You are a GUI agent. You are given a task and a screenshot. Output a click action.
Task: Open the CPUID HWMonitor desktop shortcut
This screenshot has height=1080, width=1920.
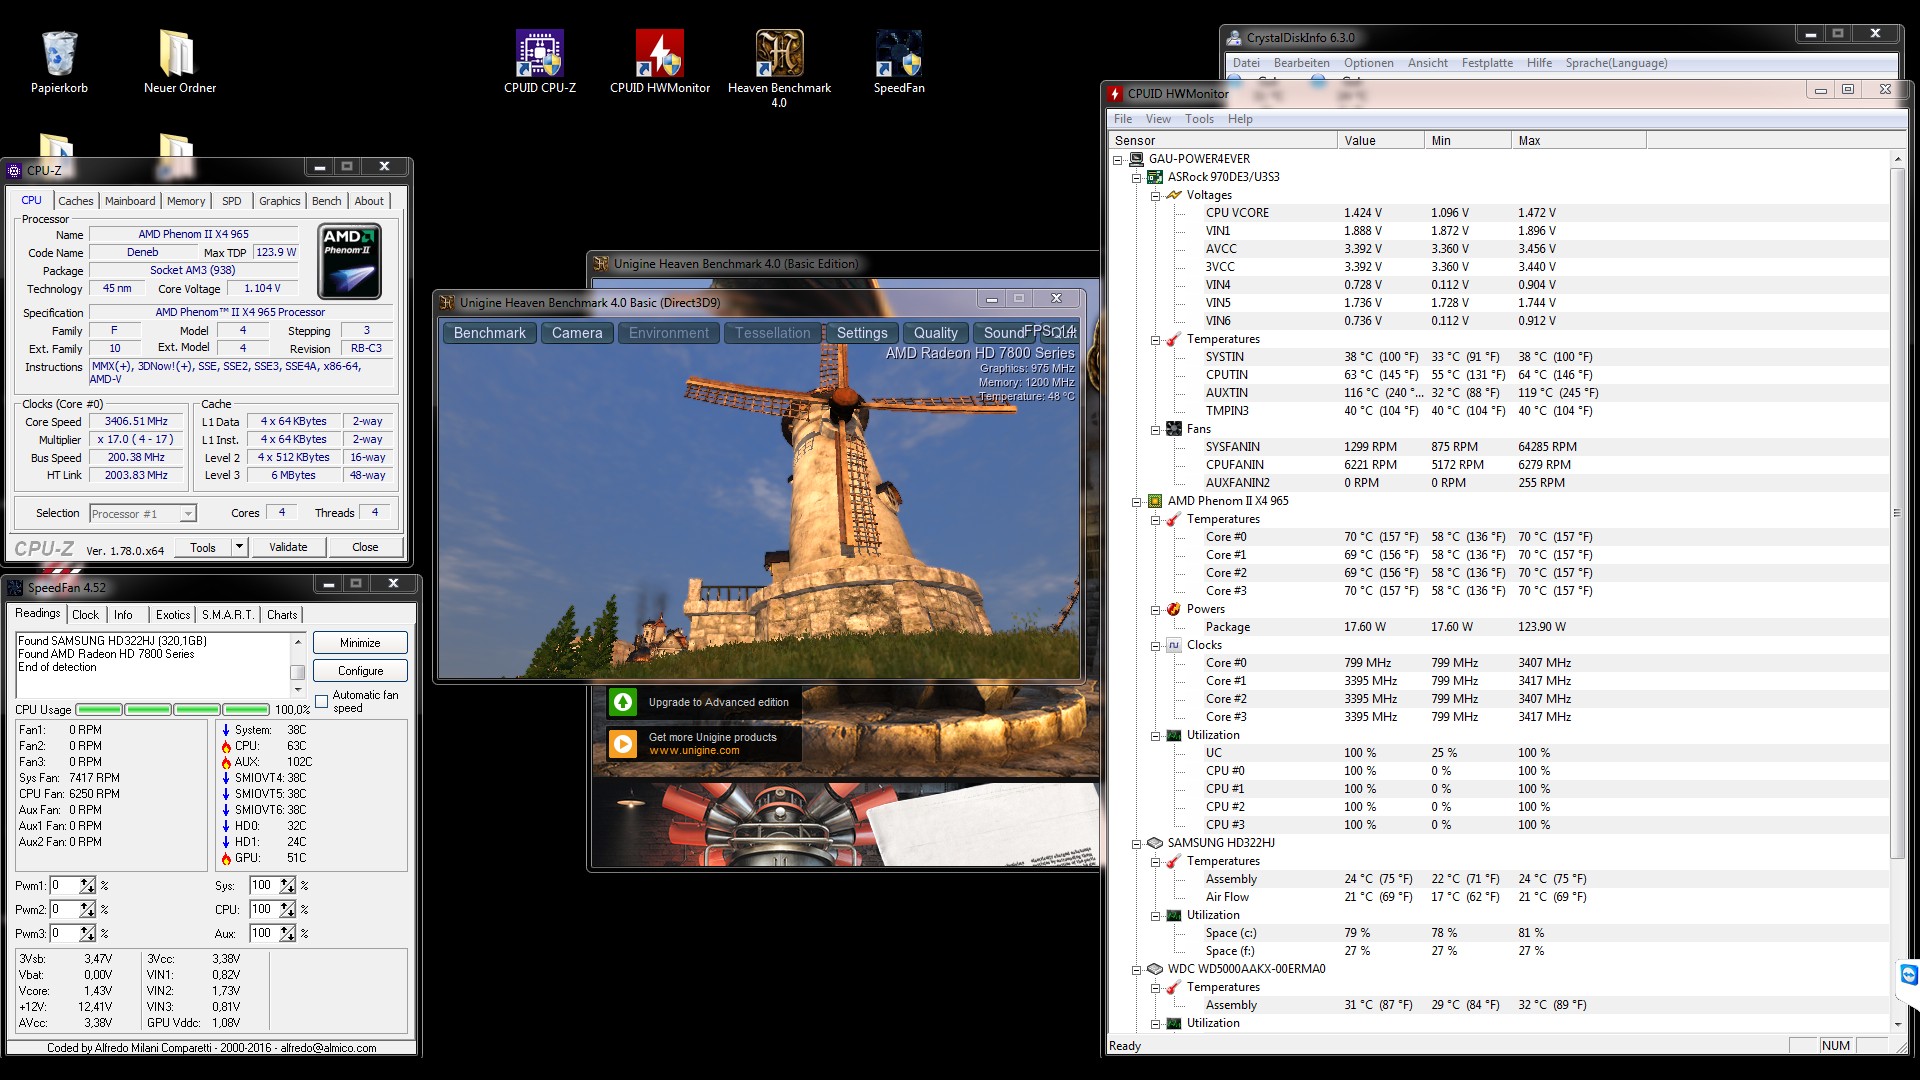point(659,55)
